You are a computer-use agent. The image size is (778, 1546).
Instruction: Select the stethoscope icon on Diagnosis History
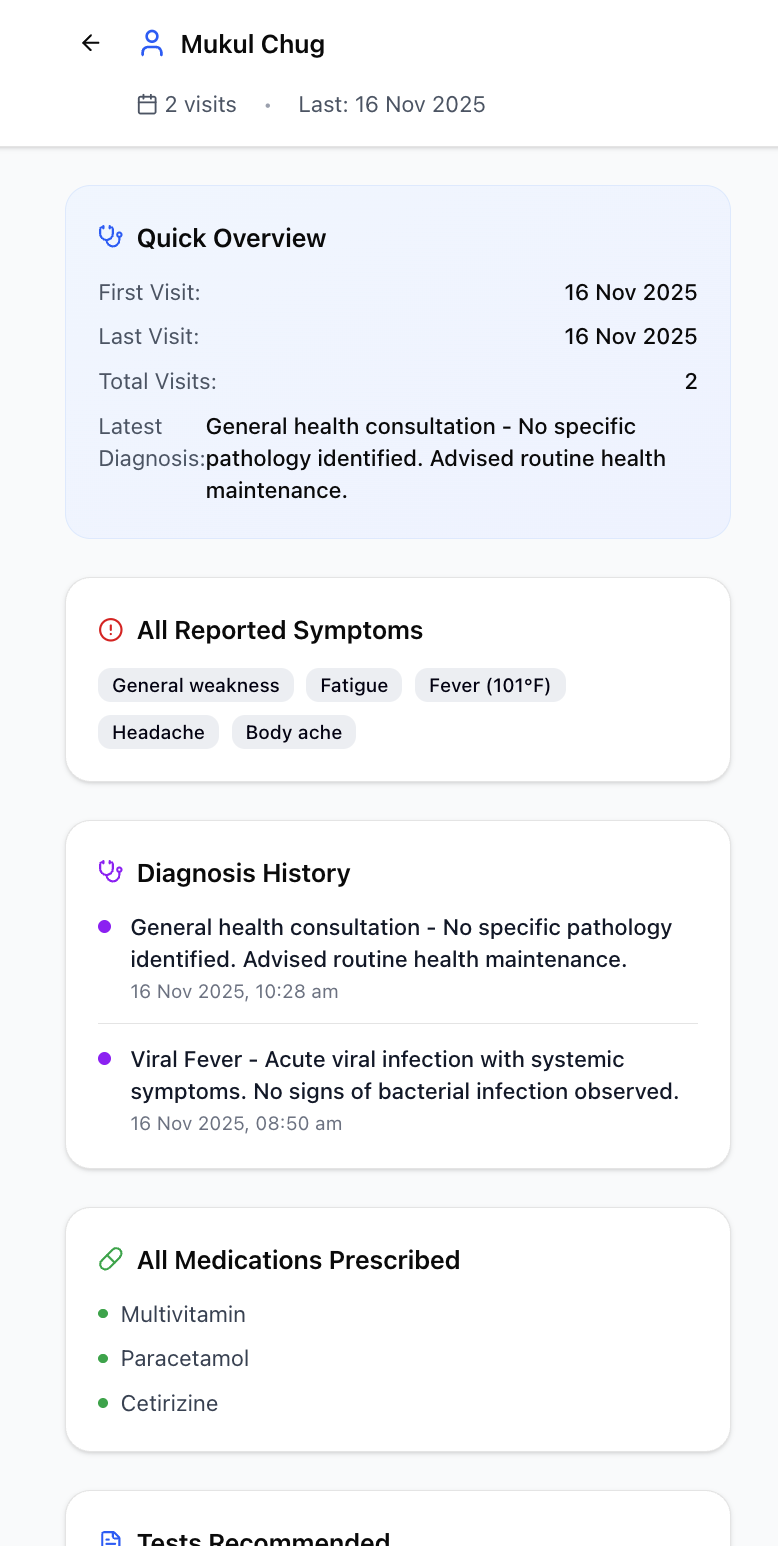110,872
